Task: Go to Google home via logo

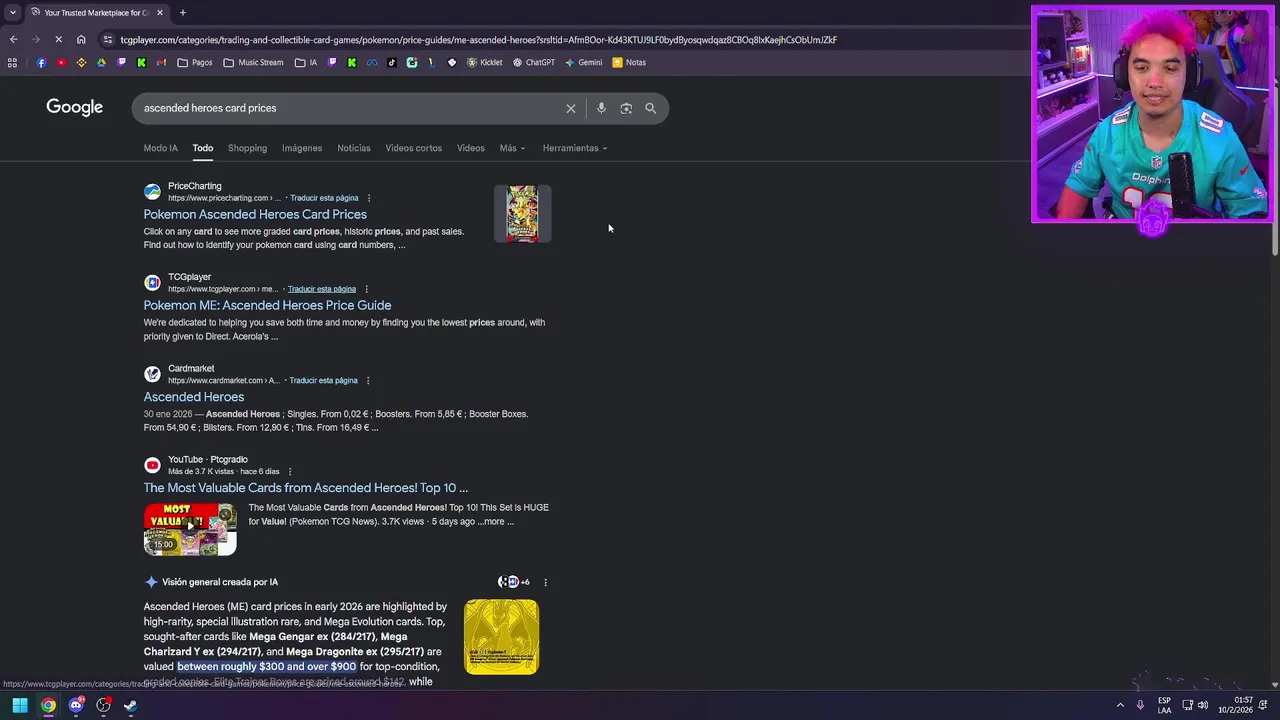Action: [x=74, y=107]
